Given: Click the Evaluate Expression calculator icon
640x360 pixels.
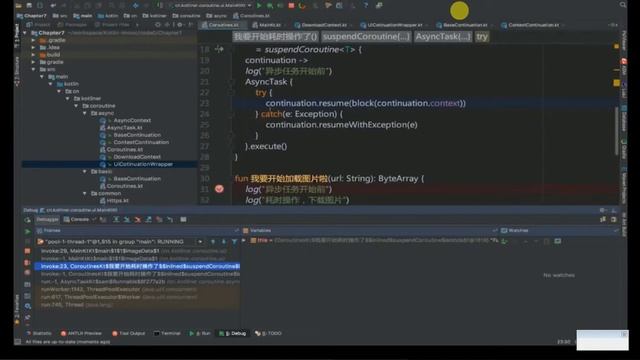Looking at the screenshot, I should click(x=183, y=220).
